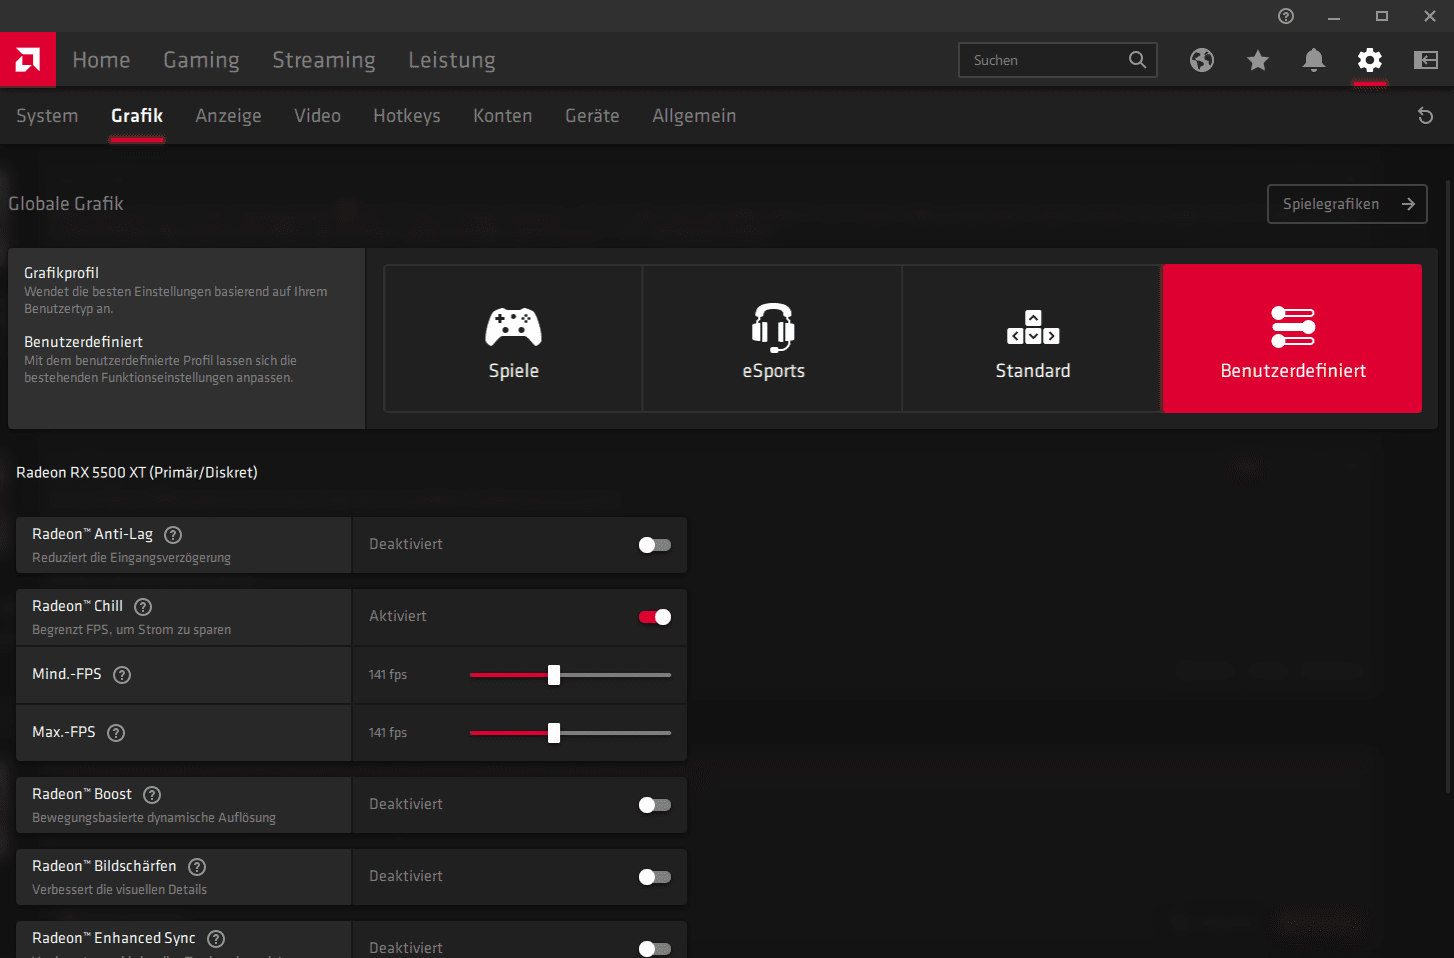Enable Radeon Boost toggle
The height and width of the screenshot is (958, 1454).
click(655, 805)
